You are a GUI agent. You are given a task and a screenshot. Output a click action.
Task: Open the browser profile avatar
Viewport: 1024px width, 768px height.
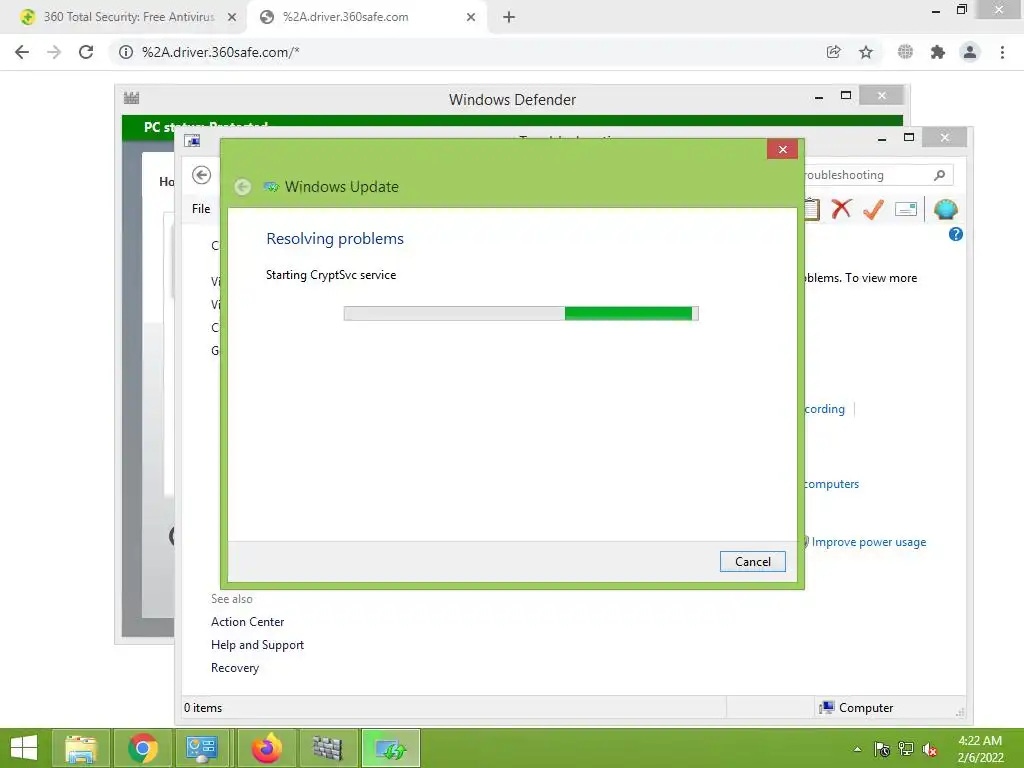tap(970, 52)
